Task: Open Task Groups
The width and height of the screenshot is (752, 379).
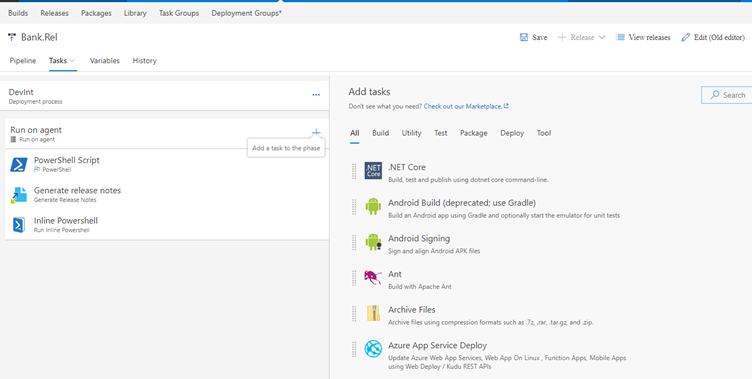Action: tap(179, 13)
